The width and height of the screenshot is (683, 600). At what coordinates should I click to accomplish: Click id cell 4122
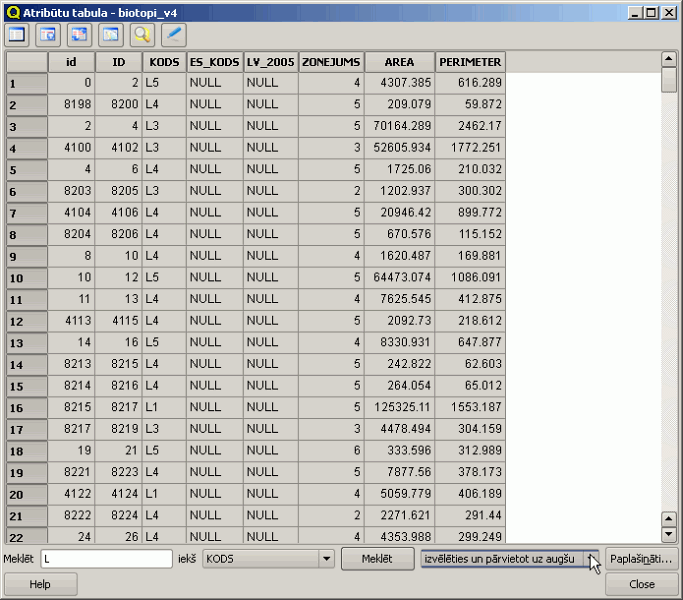(x=71, y=494)
